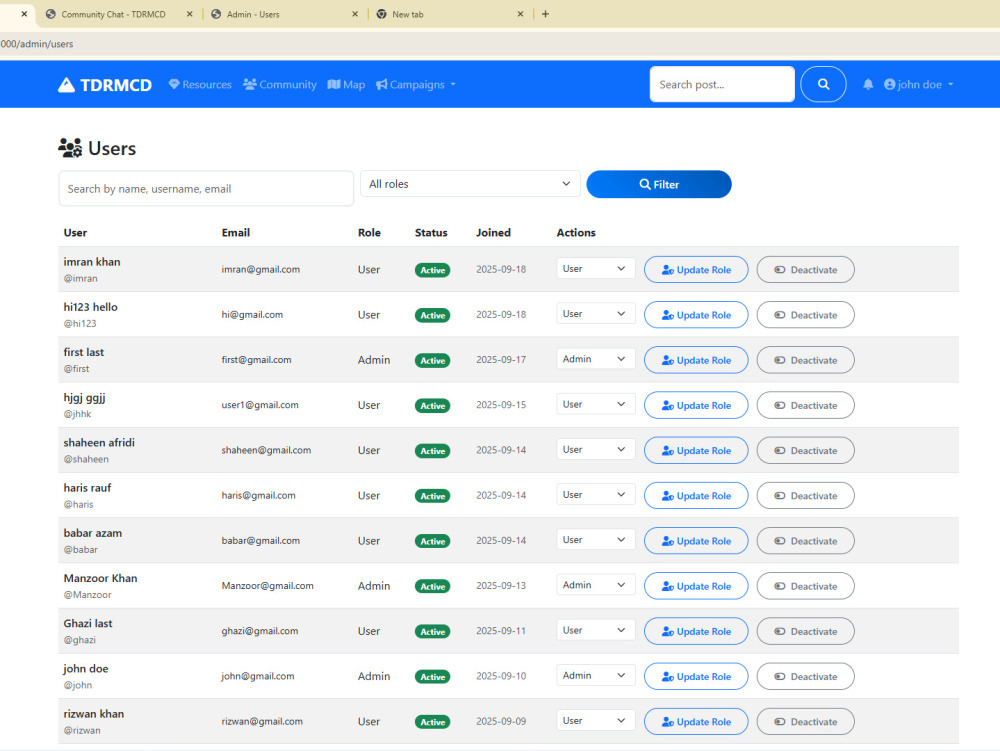The width and height of the screenshot is (1000, 751).
Task: Click the browser address bar URL
Action: click(37, 44)
